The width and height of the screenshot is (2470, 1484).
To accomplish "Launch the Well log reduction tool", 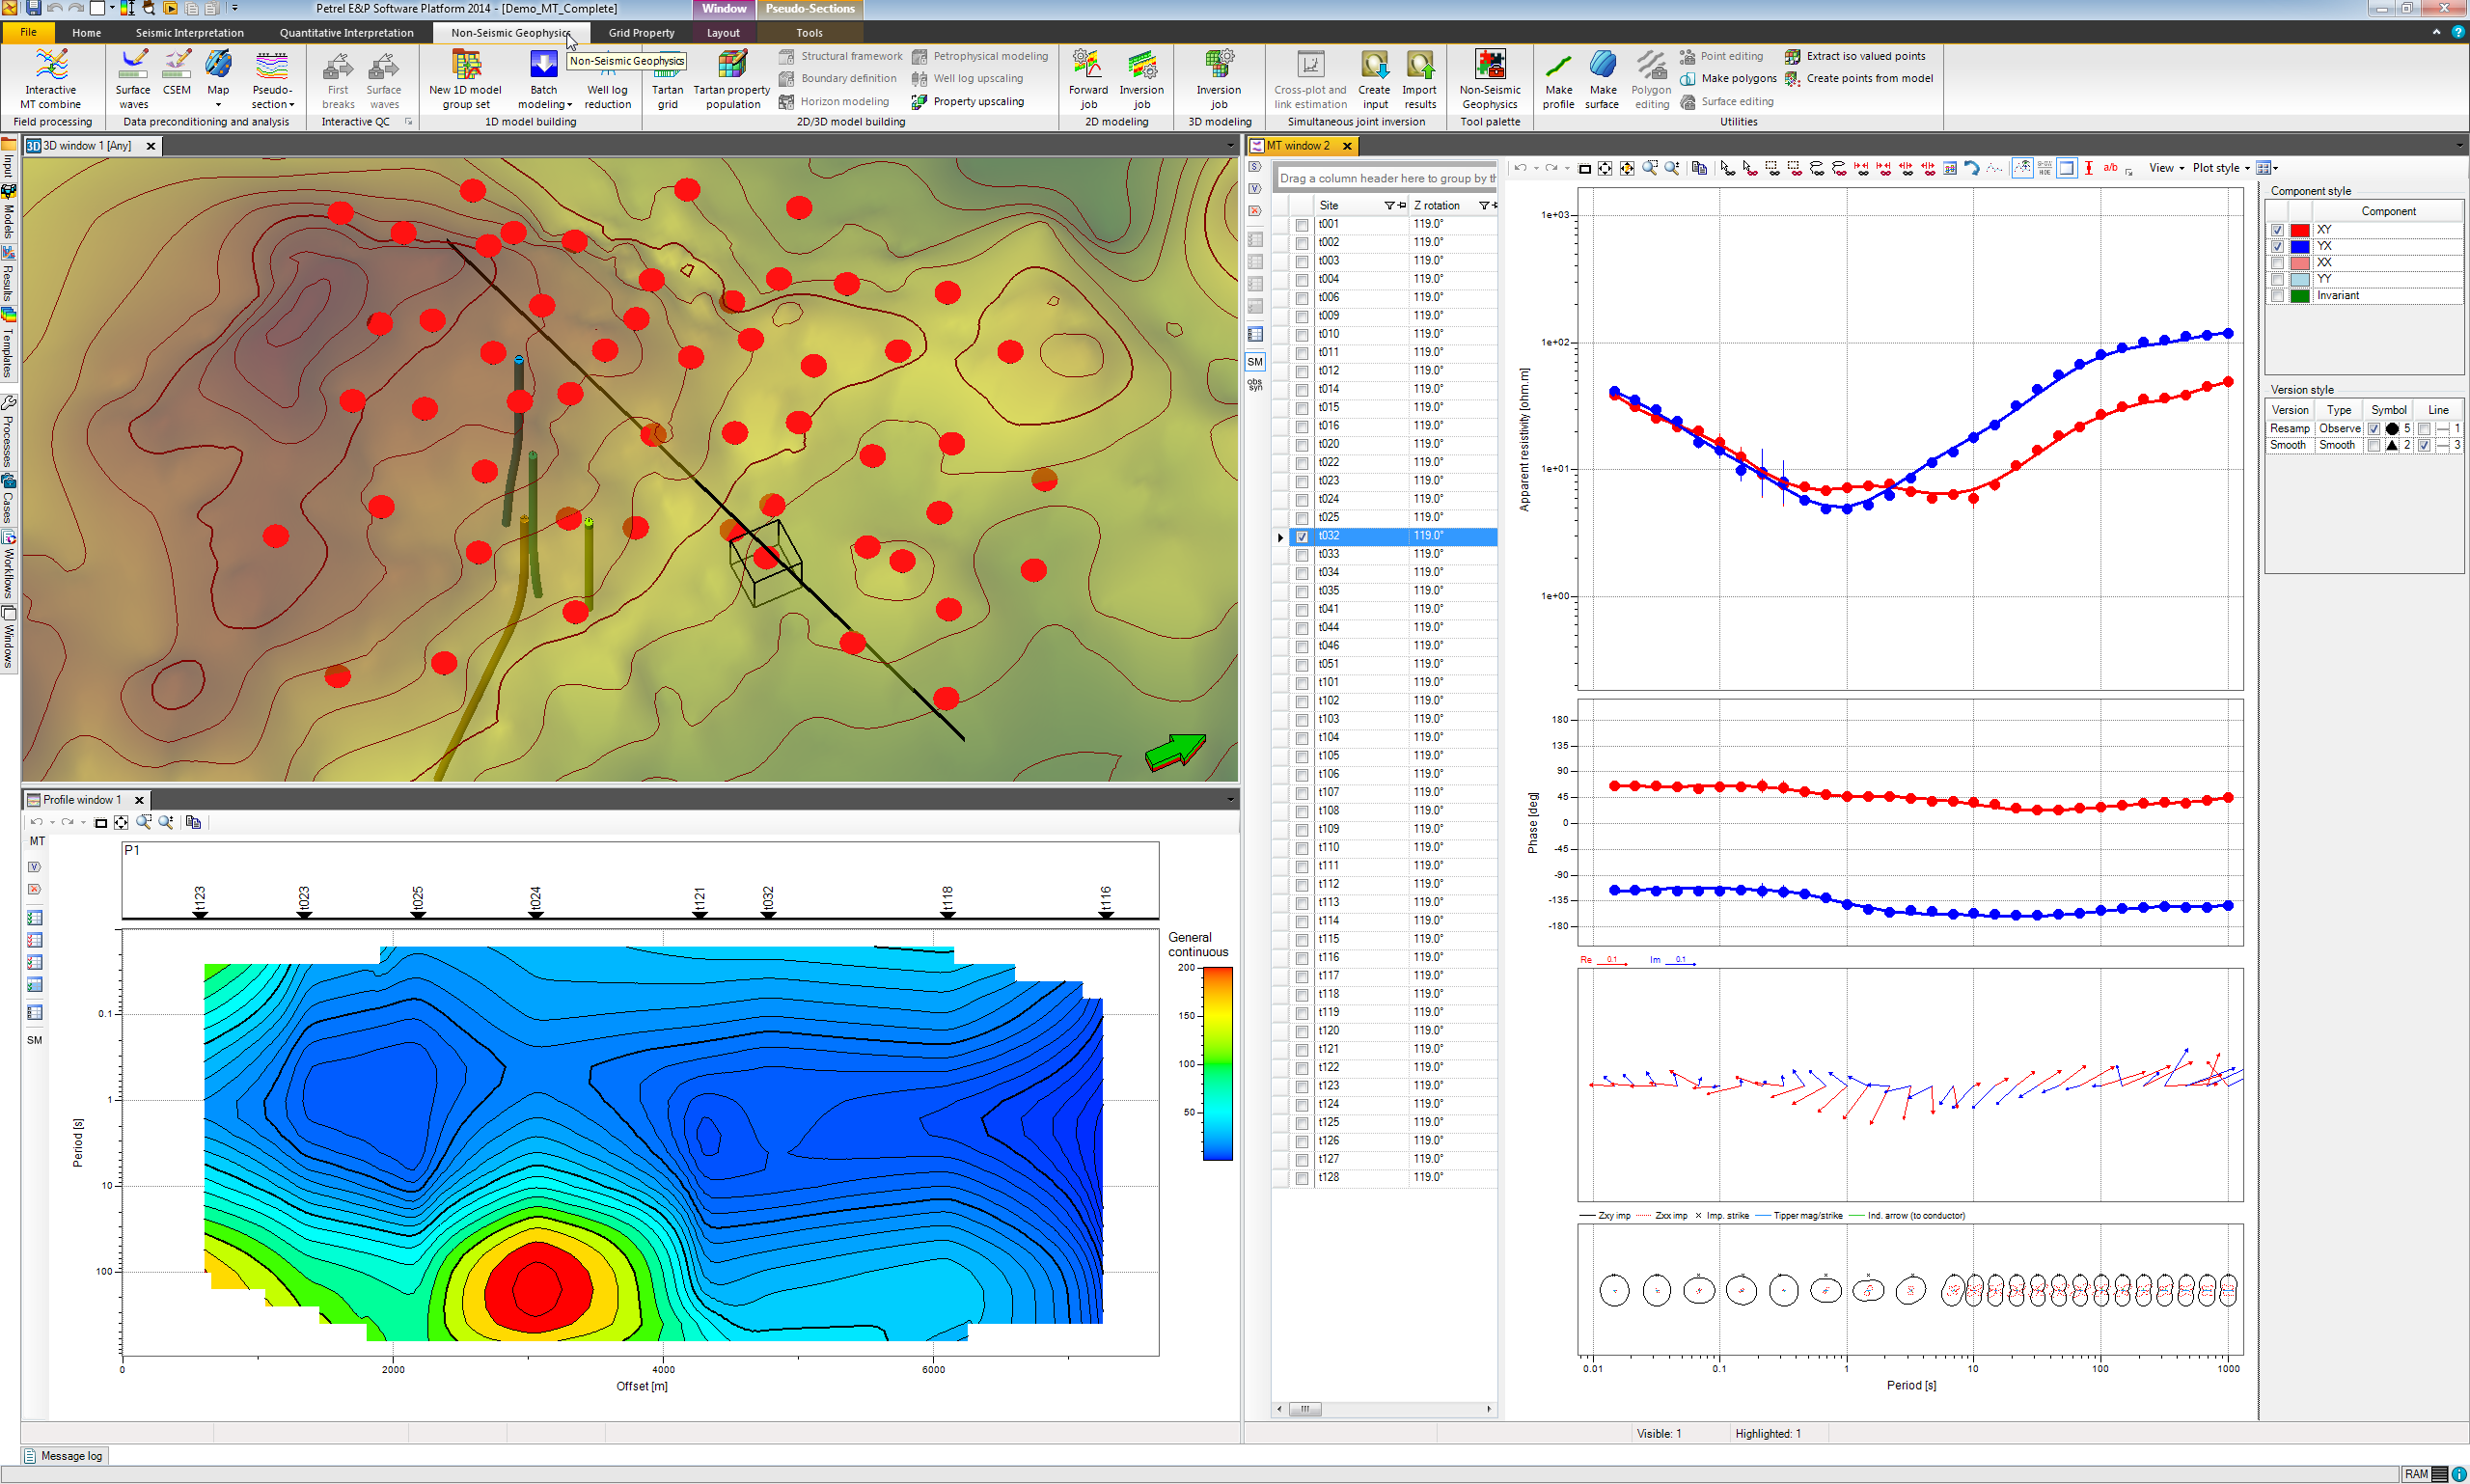I will [x=606, y=80].
